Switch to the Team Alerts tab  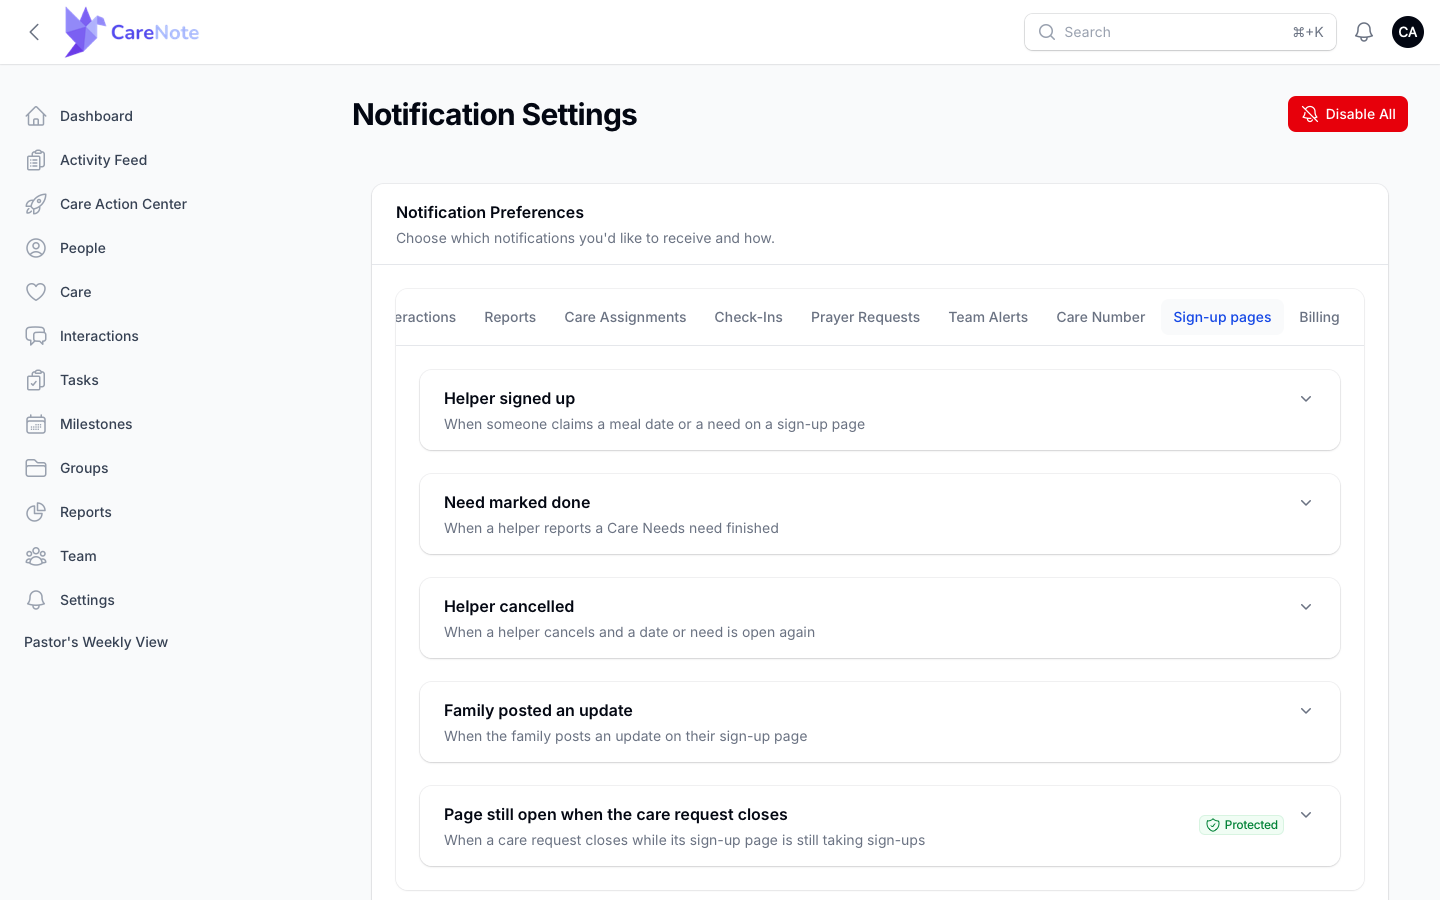pos(988,317)
